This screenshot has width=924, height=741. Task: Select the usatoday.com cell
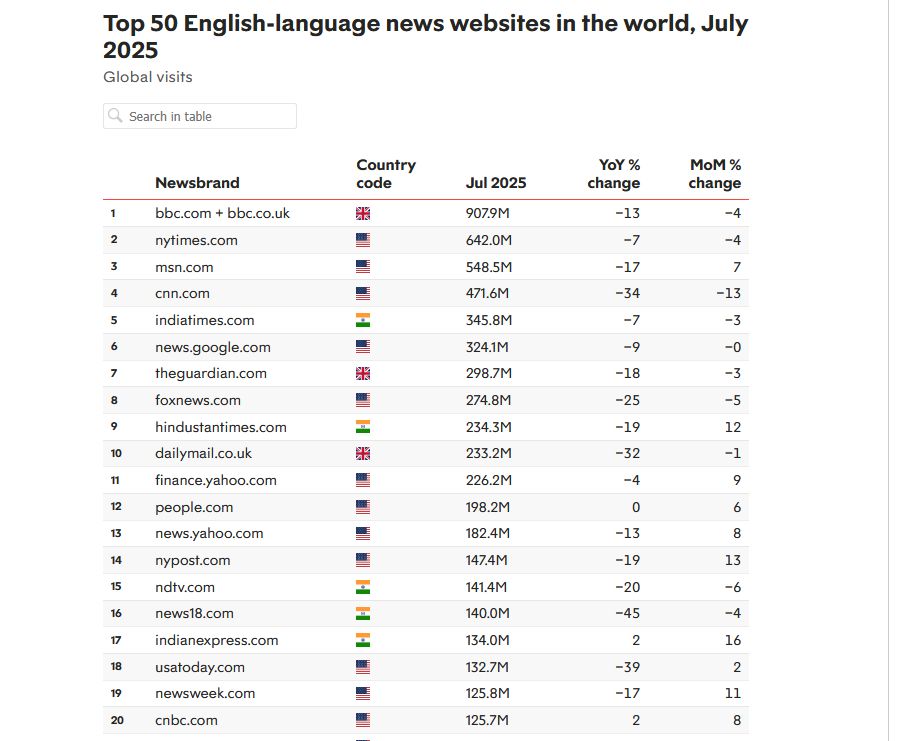(x=200, y=667)
